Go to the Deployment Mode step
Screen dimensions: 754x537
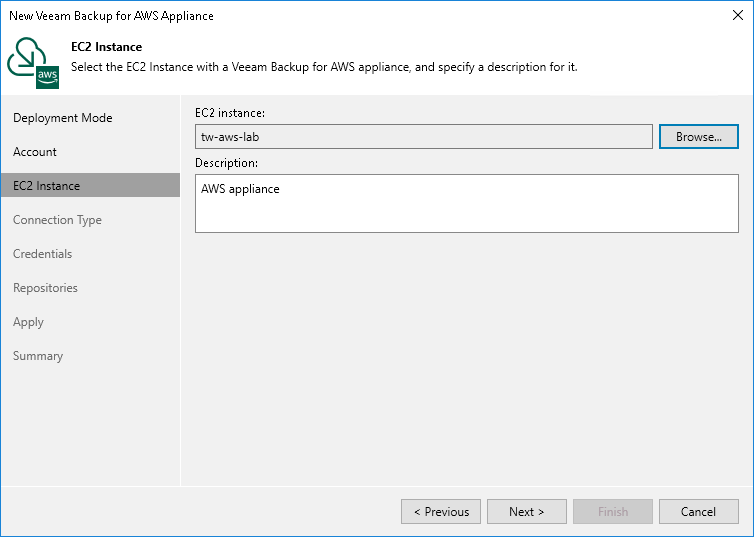63,118
